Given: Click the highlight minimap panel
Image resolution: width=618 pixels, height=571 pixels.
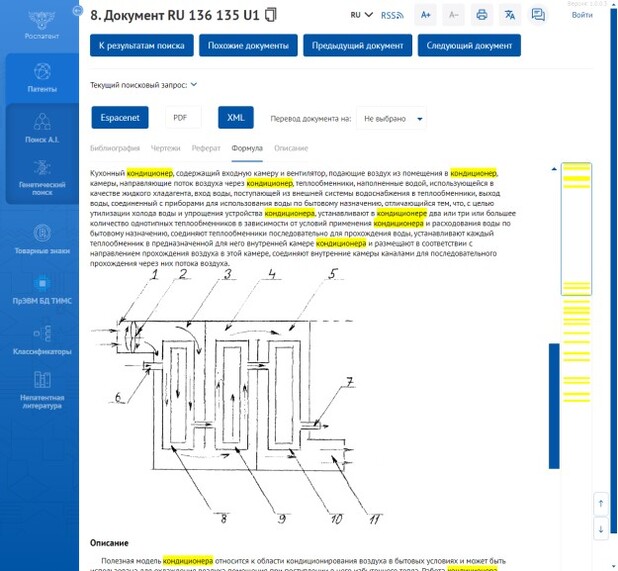Looking at the screenshot, I should pyautogui.click(x=576, y=229).
